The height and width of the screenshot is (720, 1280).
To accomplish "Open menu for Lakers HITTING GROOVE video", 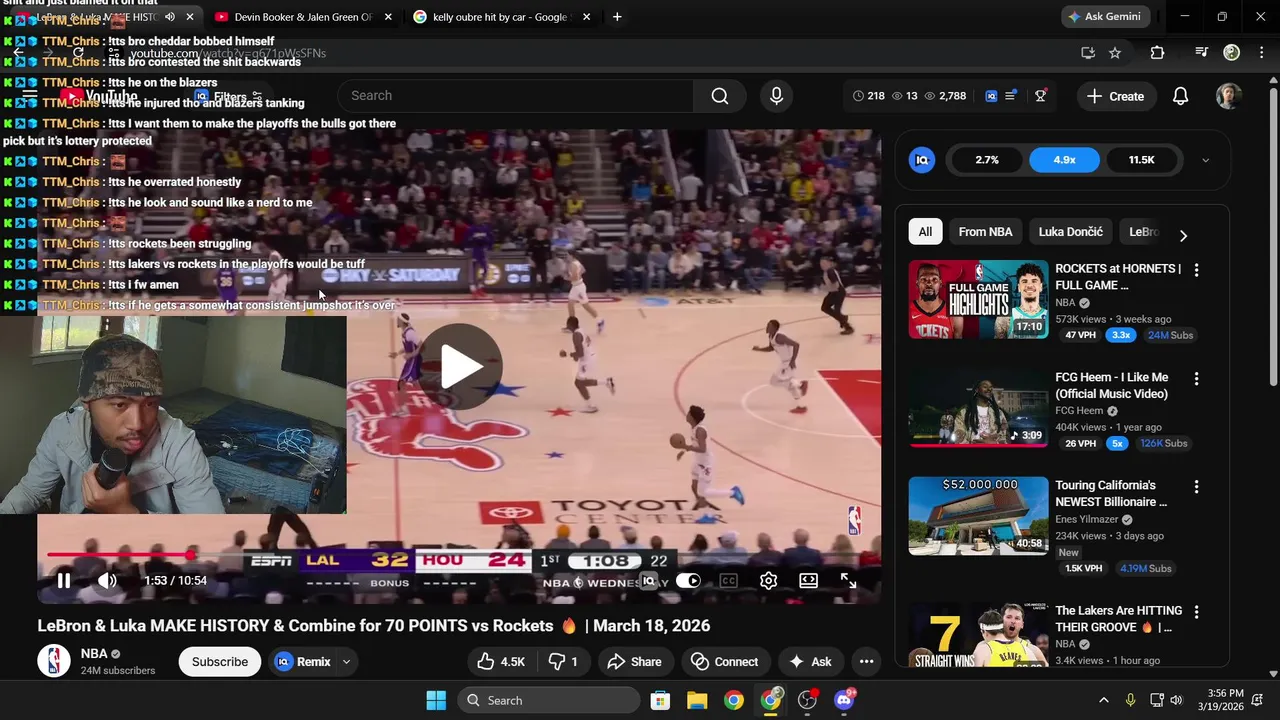I will pos(1196,612).
